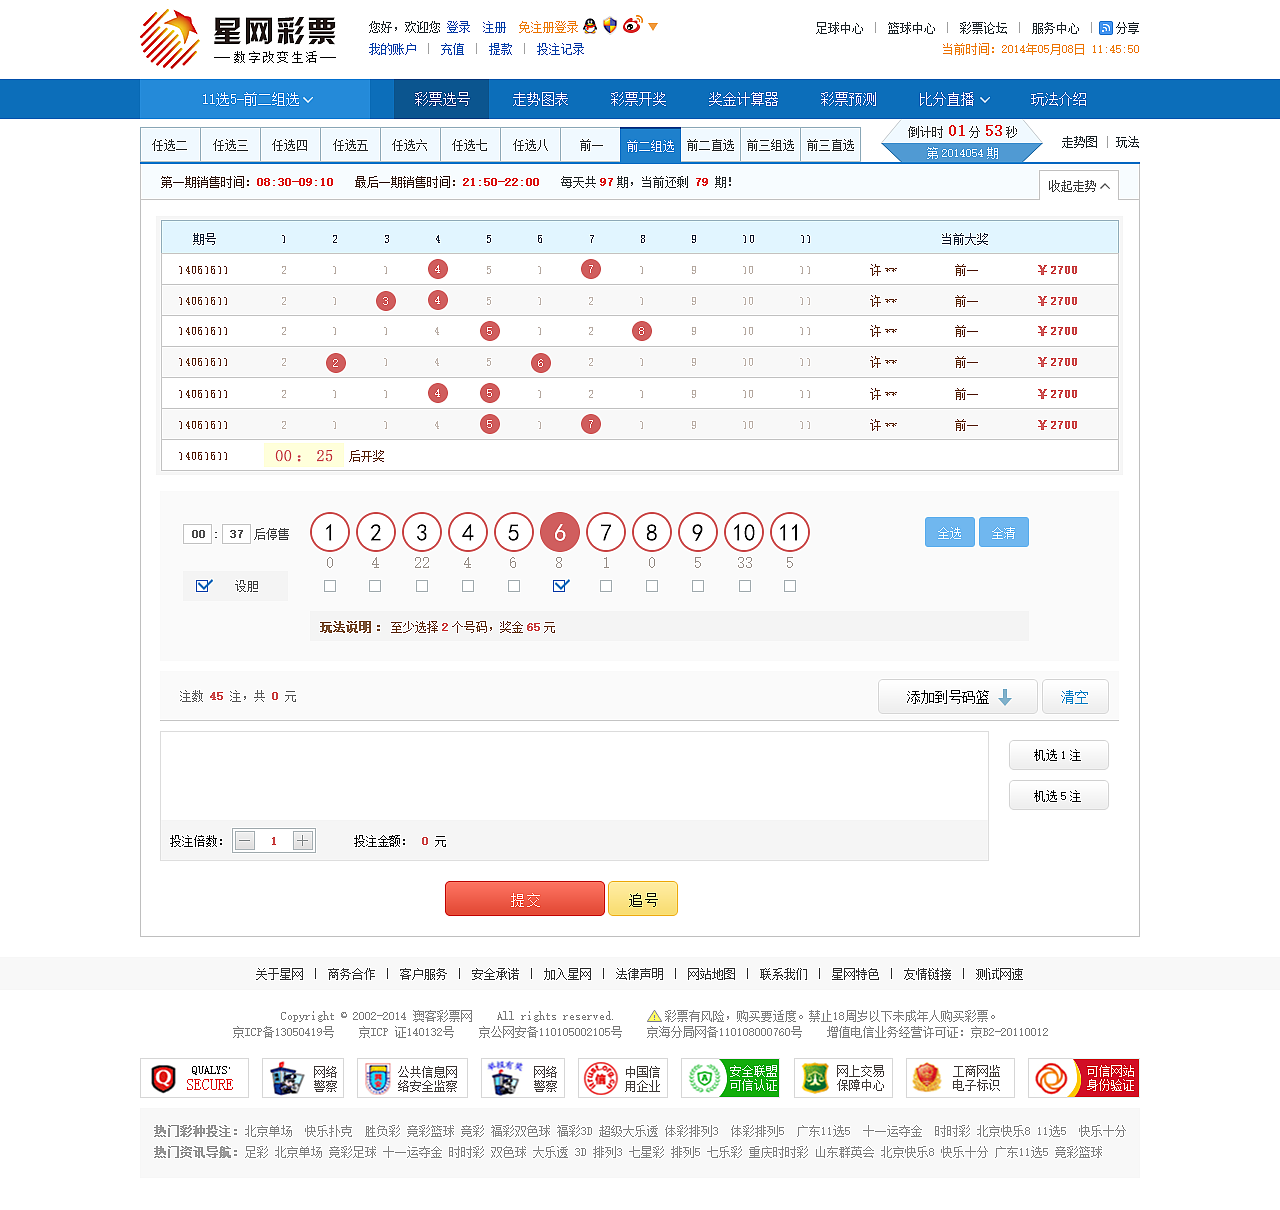Select number ball 9
1280x1210 pixels.
[x=697, y=532]
